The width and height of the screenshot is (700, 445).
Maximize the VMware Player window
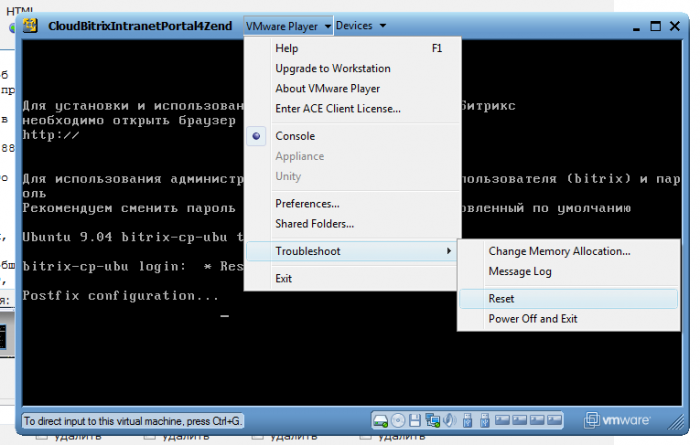655,26
